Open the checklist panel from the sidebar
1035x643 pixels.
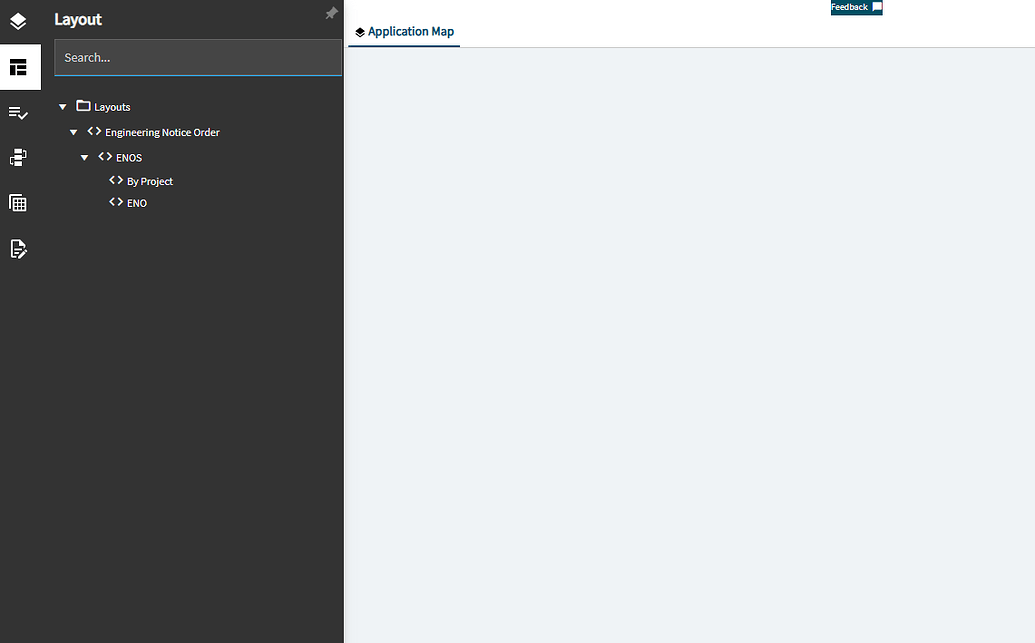[19, 112]
